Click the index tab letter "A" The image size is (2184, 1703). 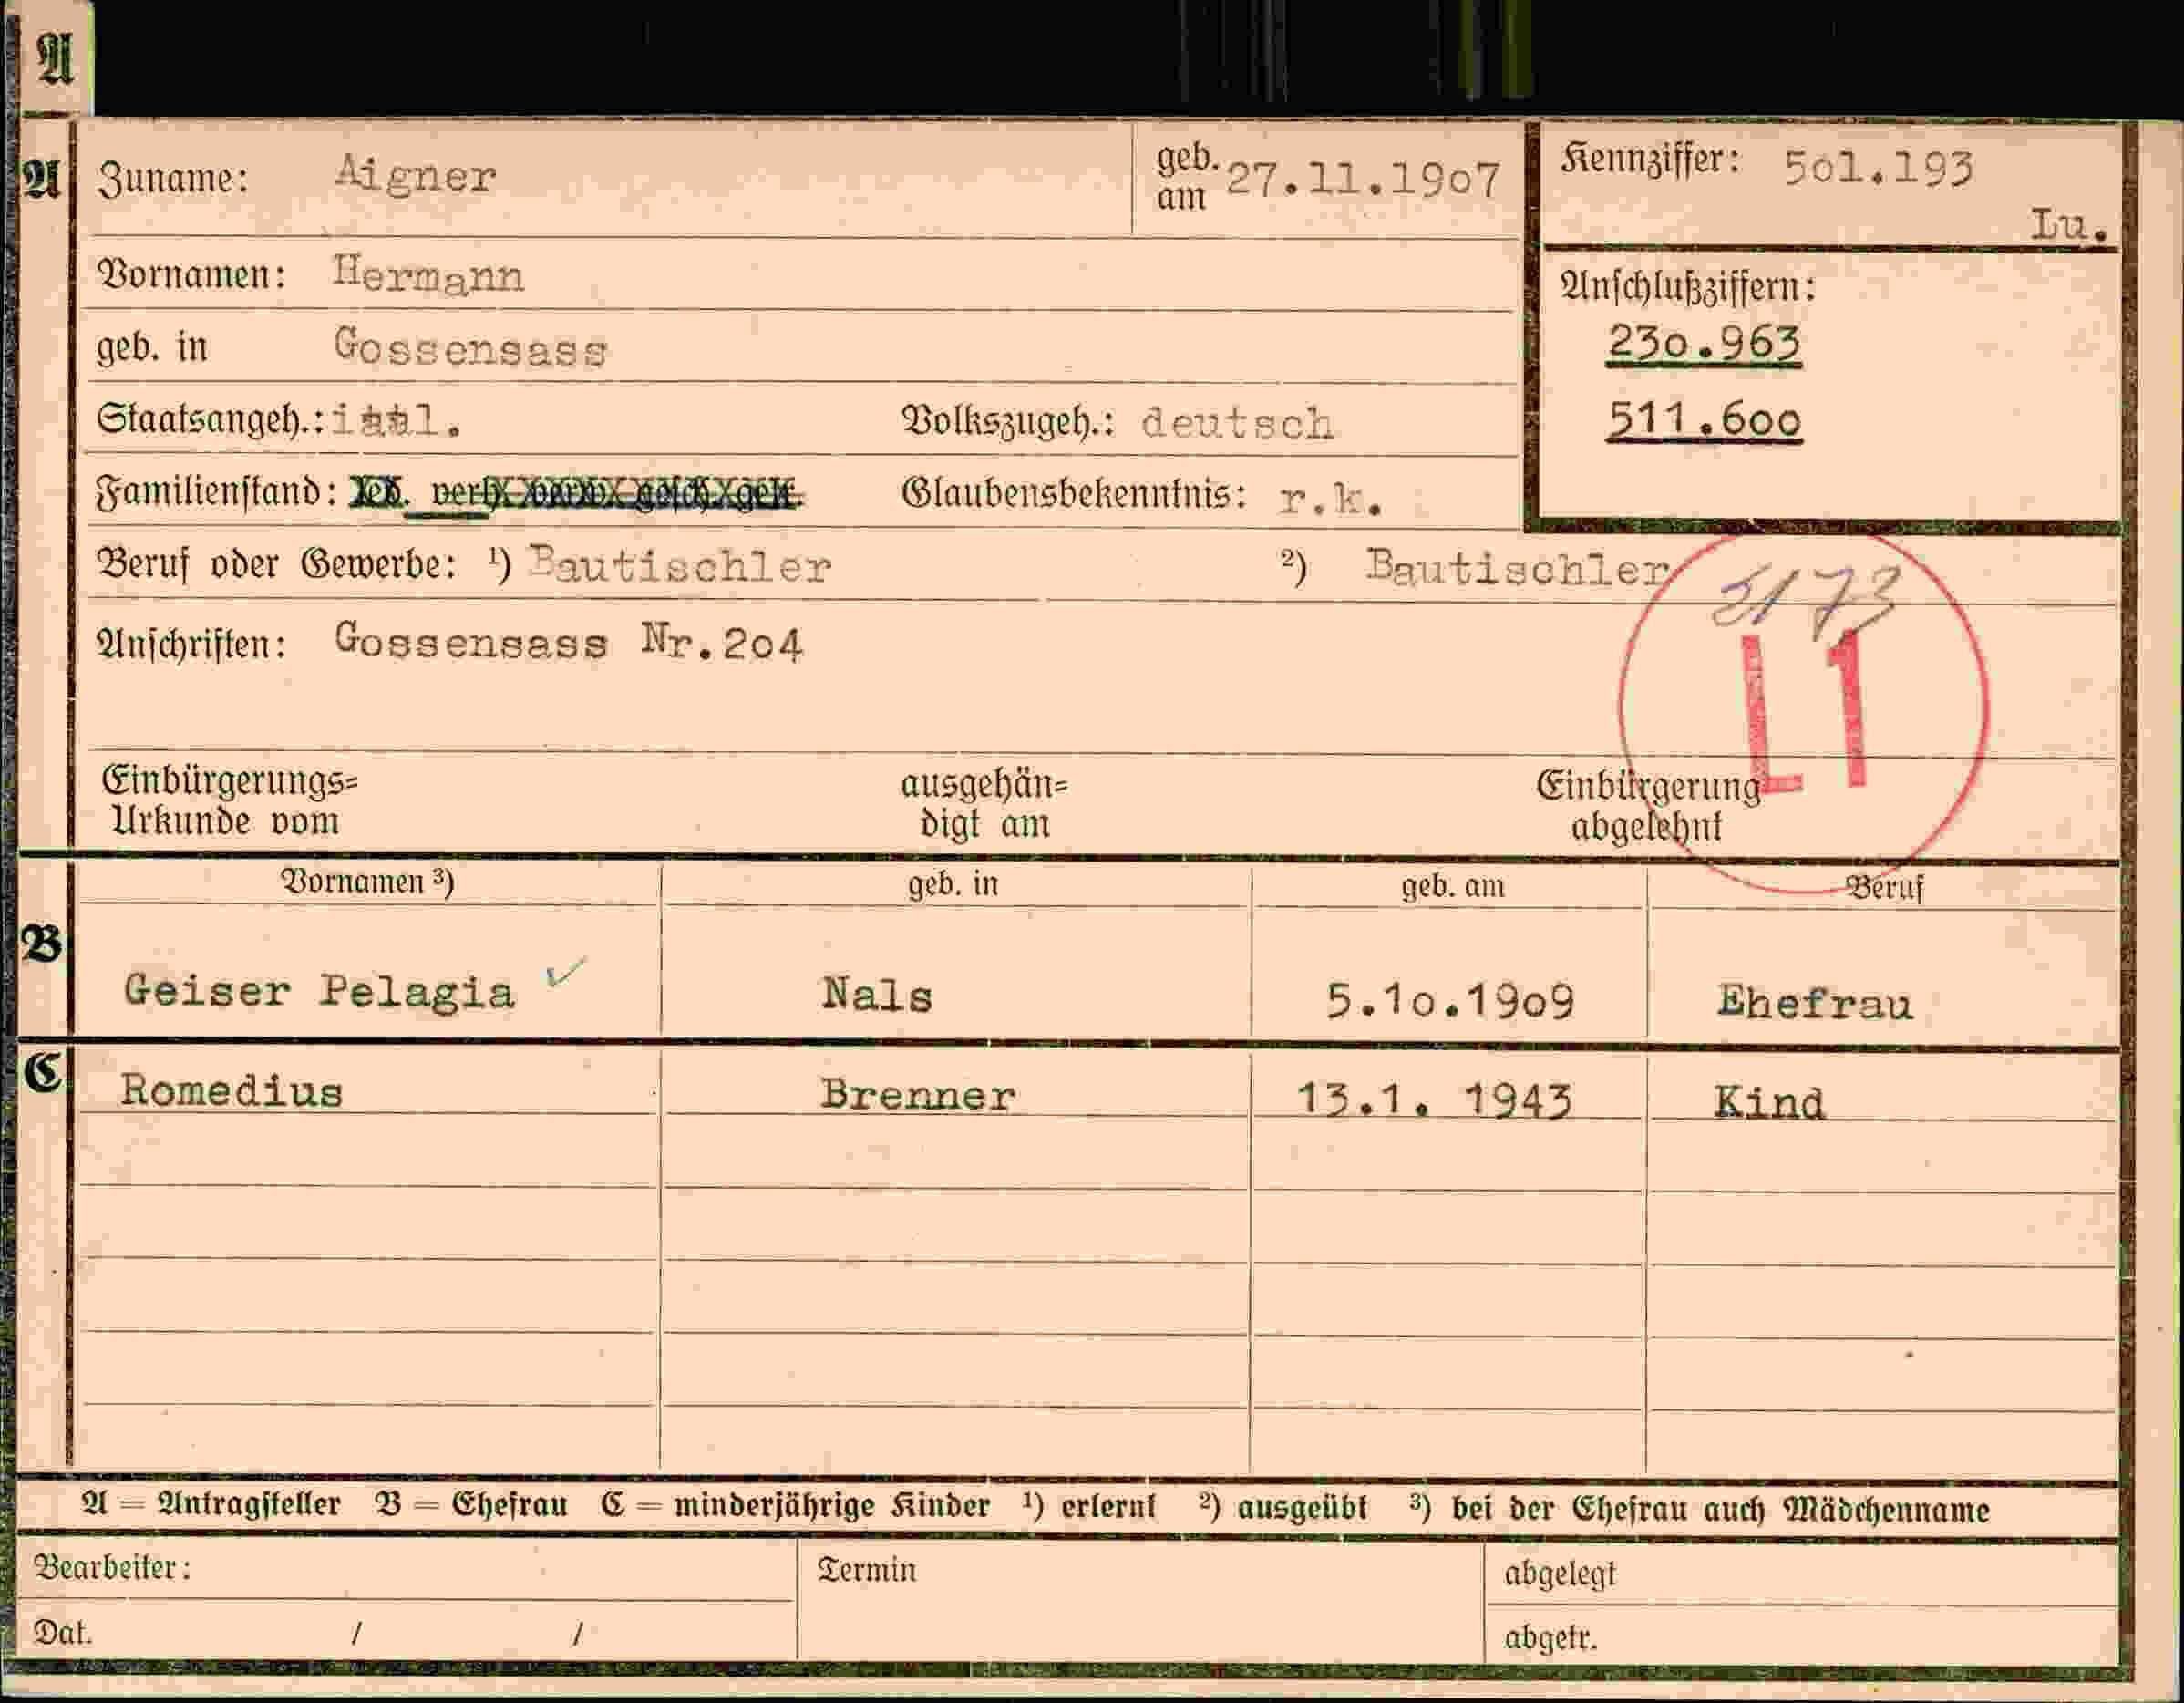coord(55,58)
